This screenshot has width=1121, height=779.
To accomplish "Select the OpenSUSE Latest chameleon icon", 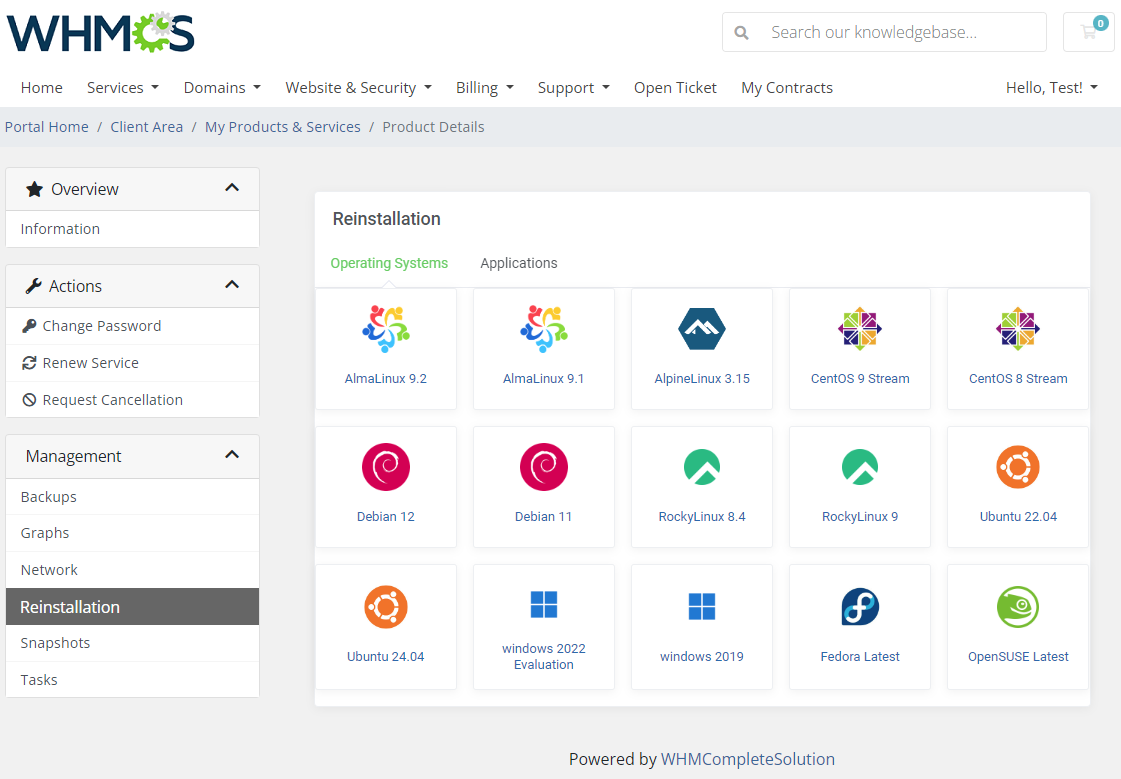I will [x=1018, y=607].
